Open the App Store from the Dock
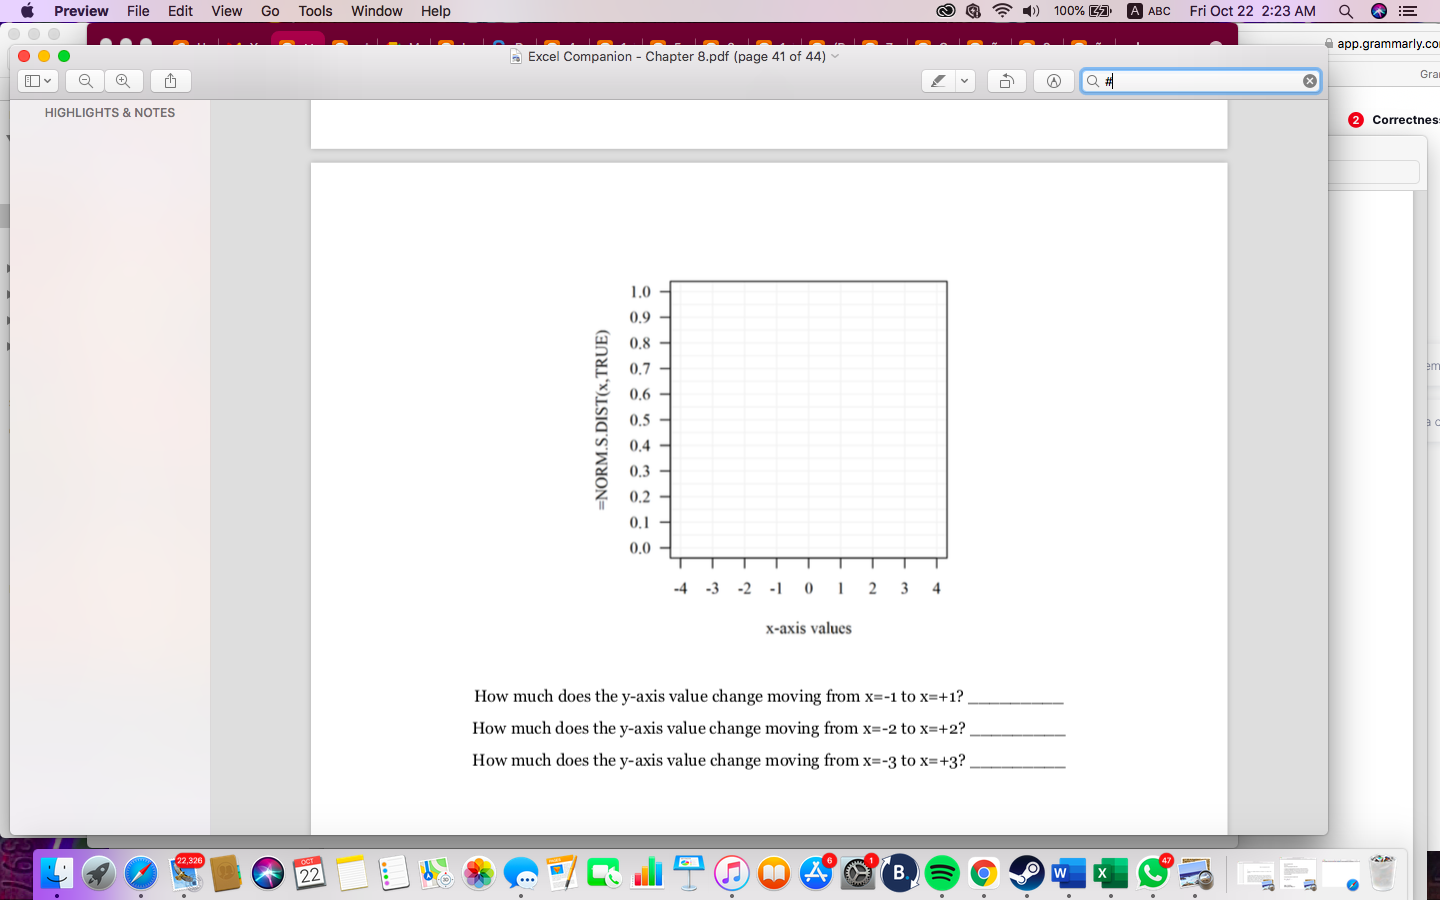The height and width of the screenshot is (900, 1440). (x=816, y=873)
